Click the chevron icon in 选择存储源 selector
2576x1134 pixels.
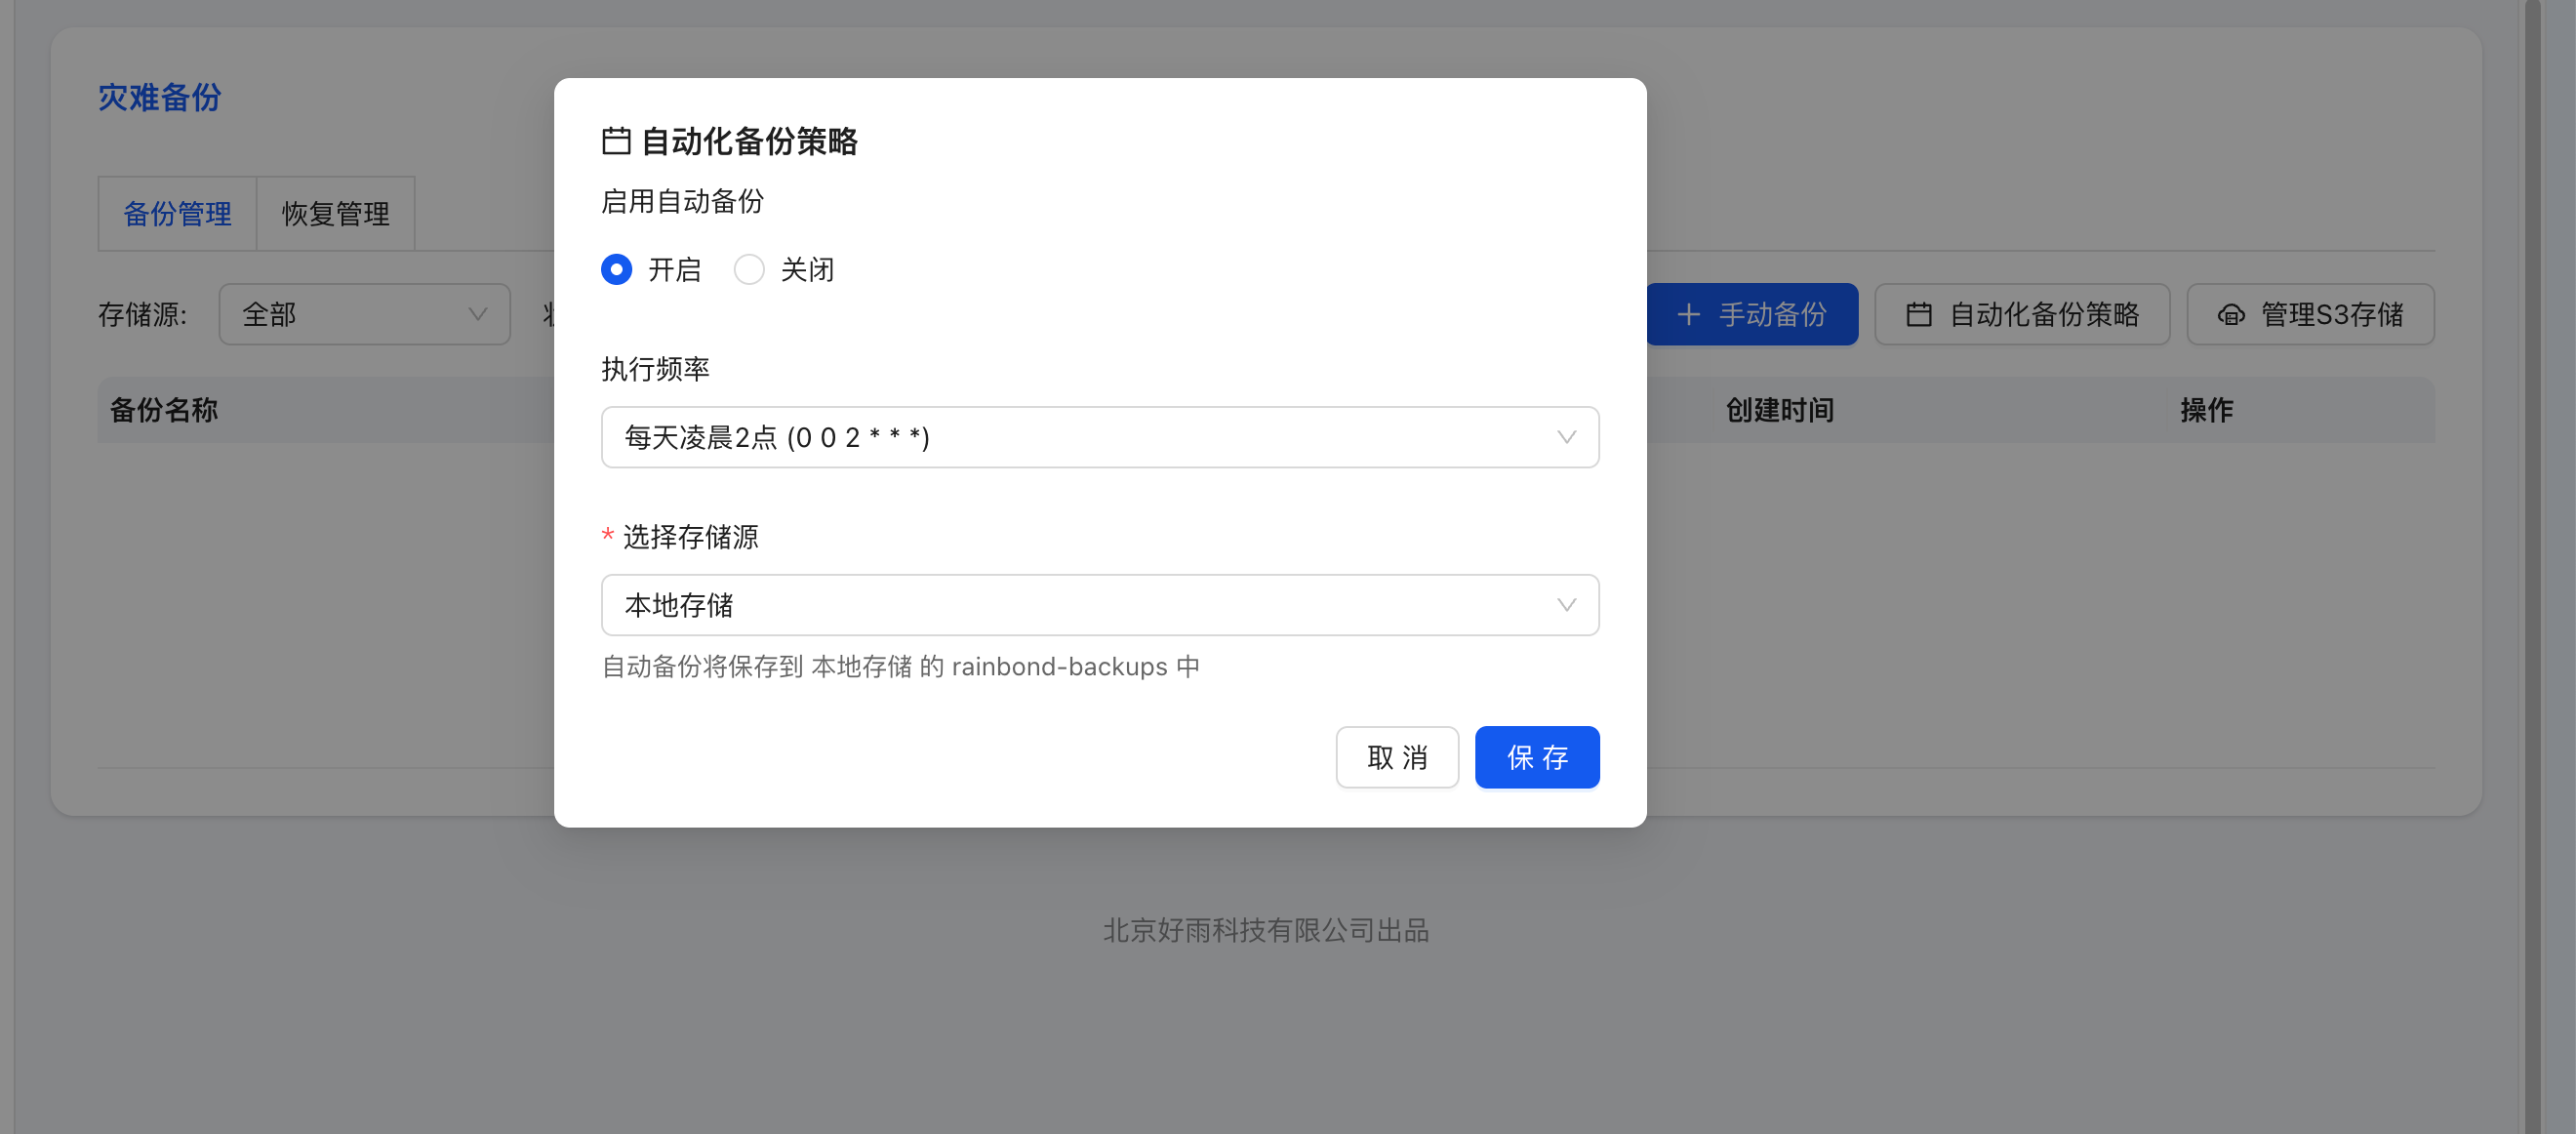click(x=1566, y=605)
